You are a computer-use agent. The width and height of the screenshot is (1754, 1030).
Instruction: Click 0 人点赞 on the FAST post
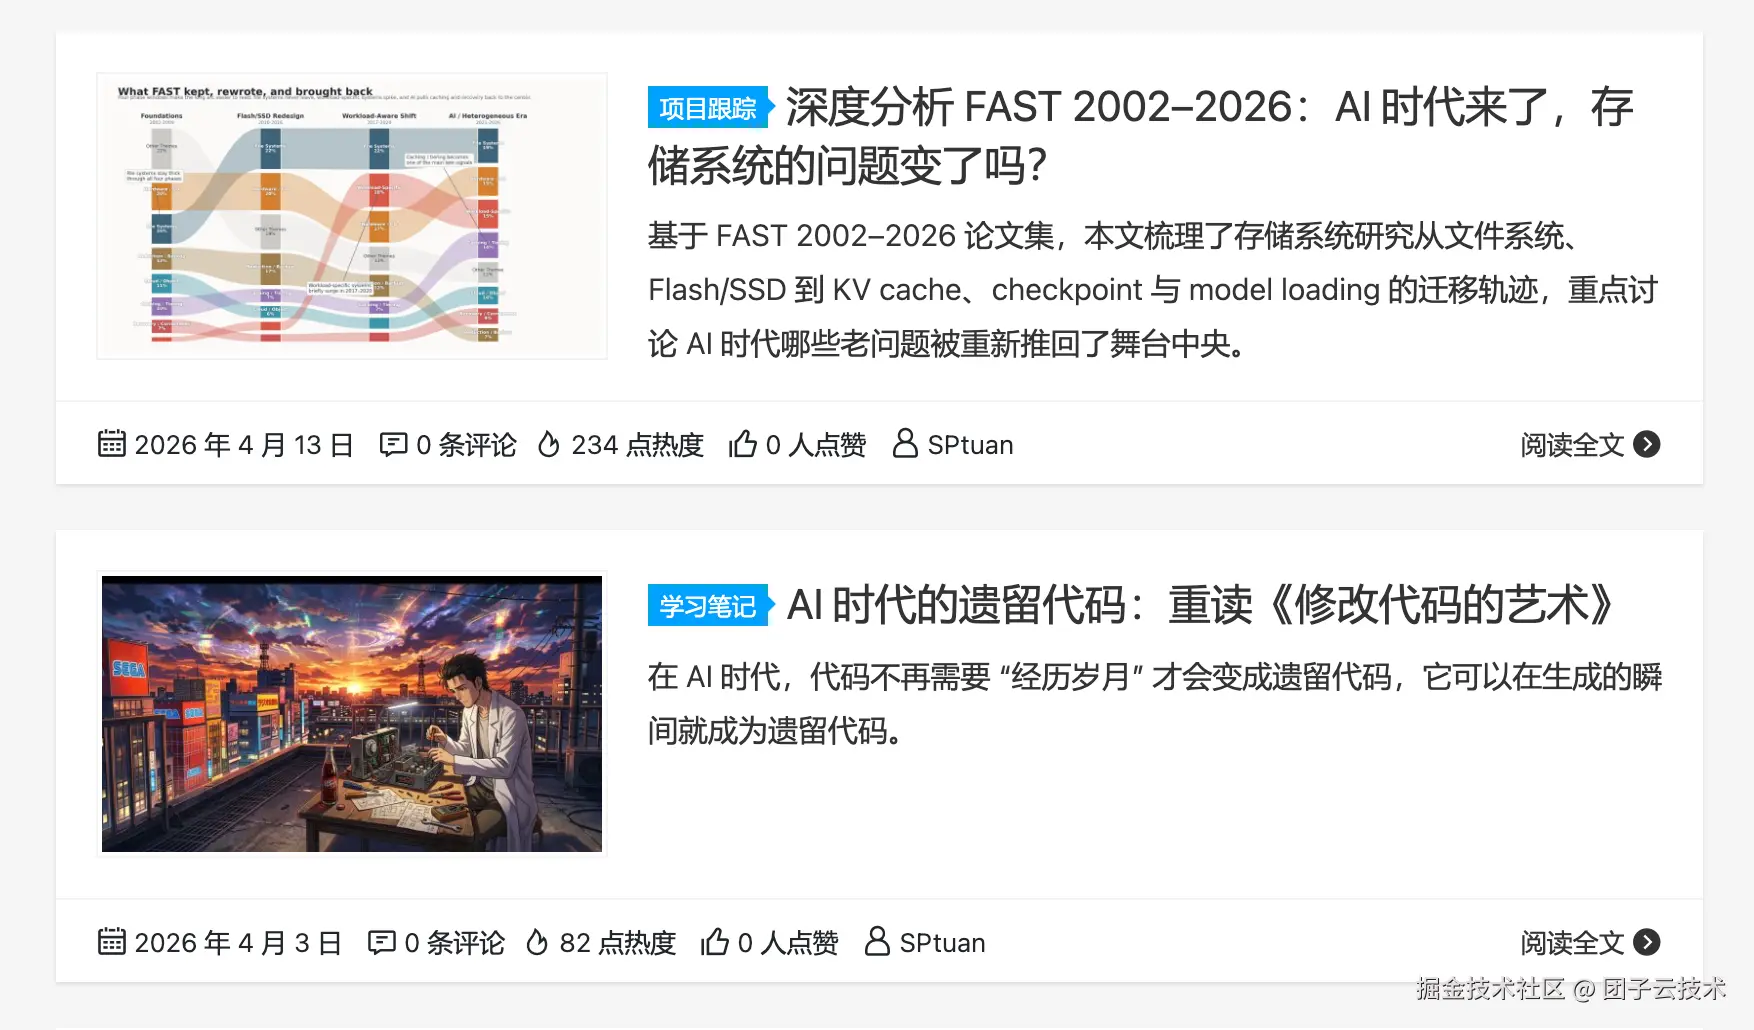click(816, 445)
